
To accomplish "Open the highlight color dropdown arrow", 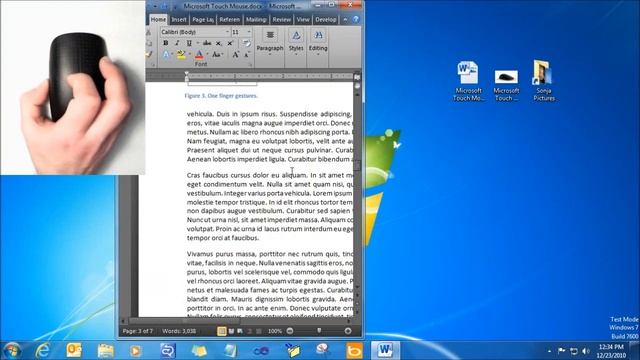I will tap(189, 54).
